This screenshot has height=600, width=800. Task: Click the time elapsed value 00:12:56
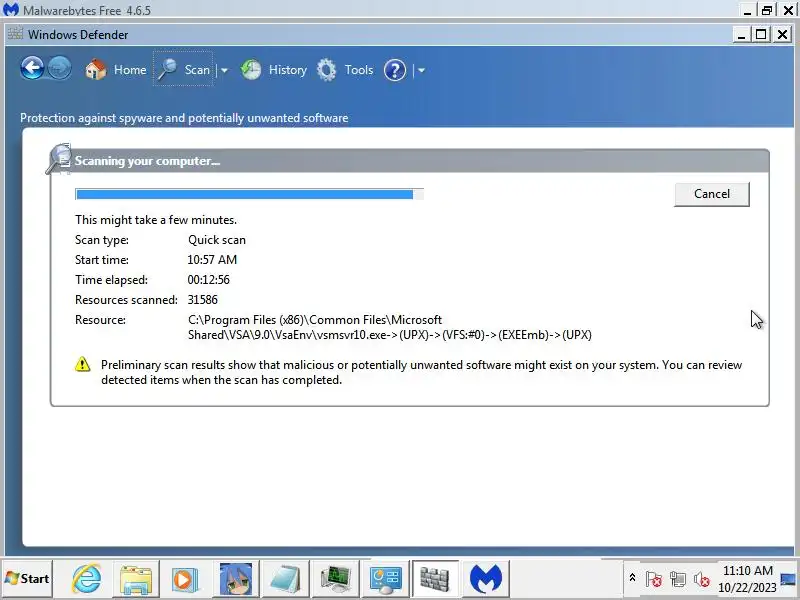(x=209, y=280)
